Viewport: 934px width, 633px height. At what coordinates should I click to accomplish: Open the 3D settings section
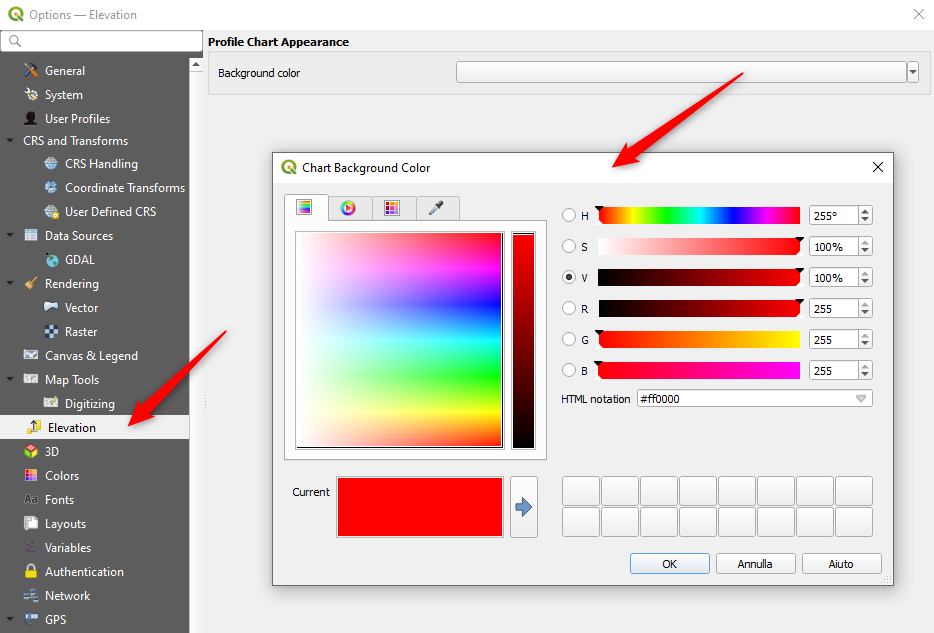click(x=52, y=452)
